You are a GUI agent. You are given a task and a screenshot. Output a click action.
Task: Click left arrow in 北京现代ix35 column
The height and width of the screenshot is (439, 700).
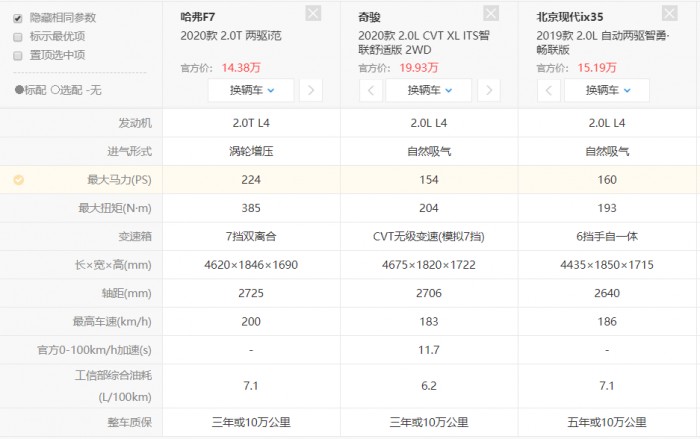coord(549,90)
